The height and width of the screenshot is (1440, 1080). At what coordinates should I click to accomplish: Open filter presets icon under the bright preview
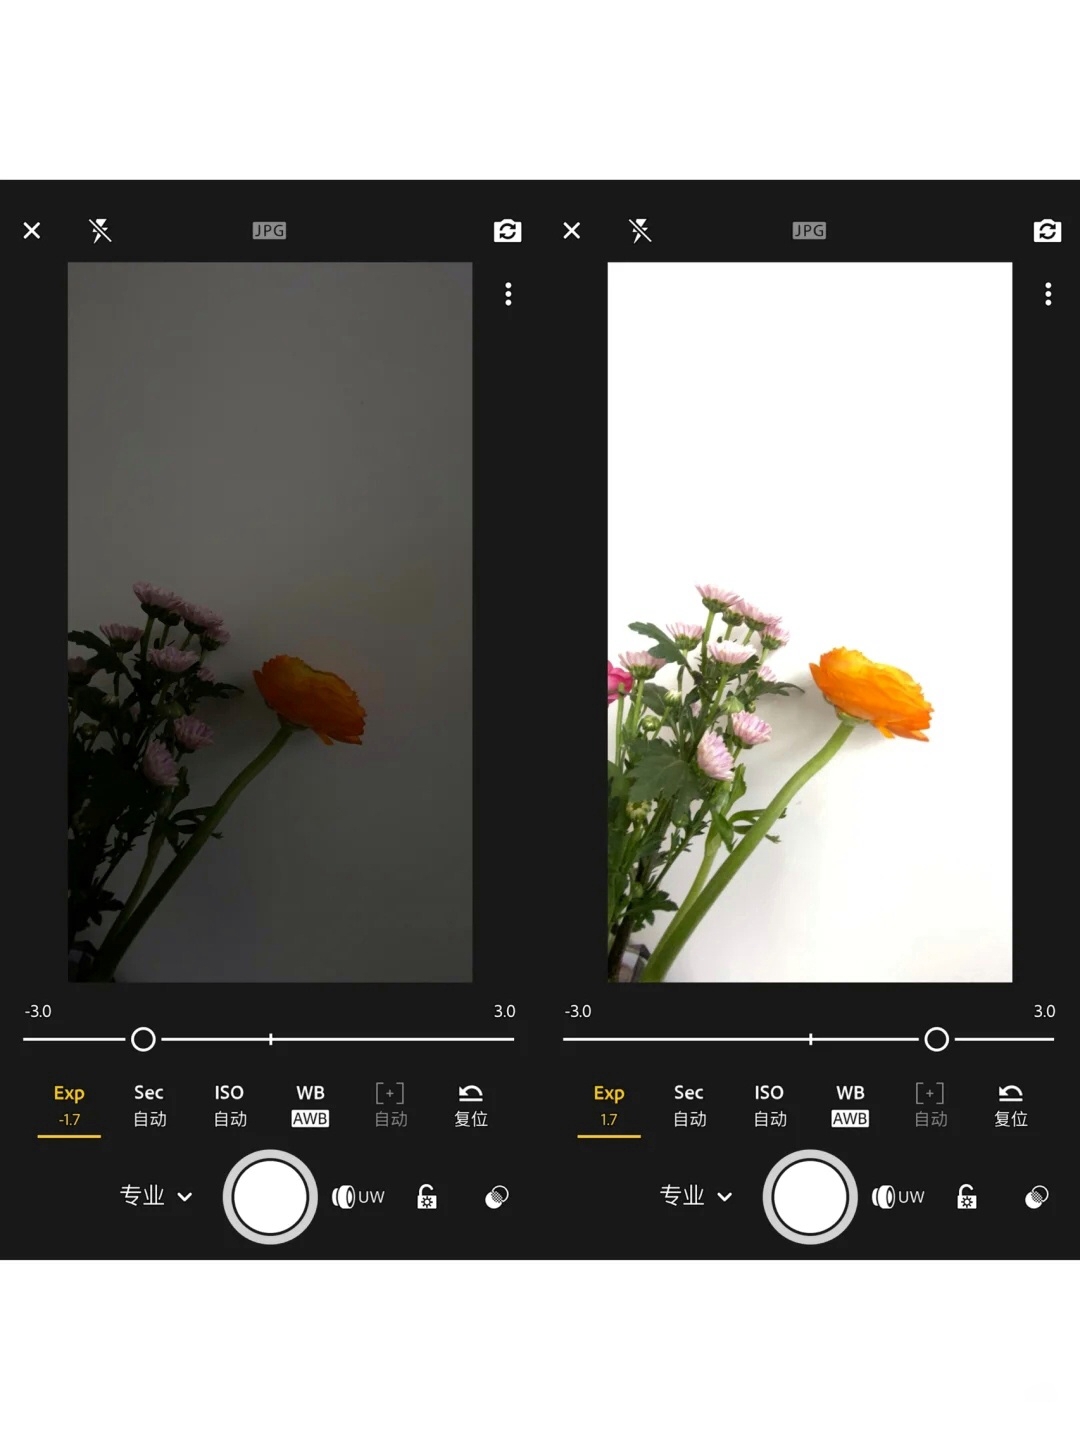pyautogui.click(x=1036, y=1197)
